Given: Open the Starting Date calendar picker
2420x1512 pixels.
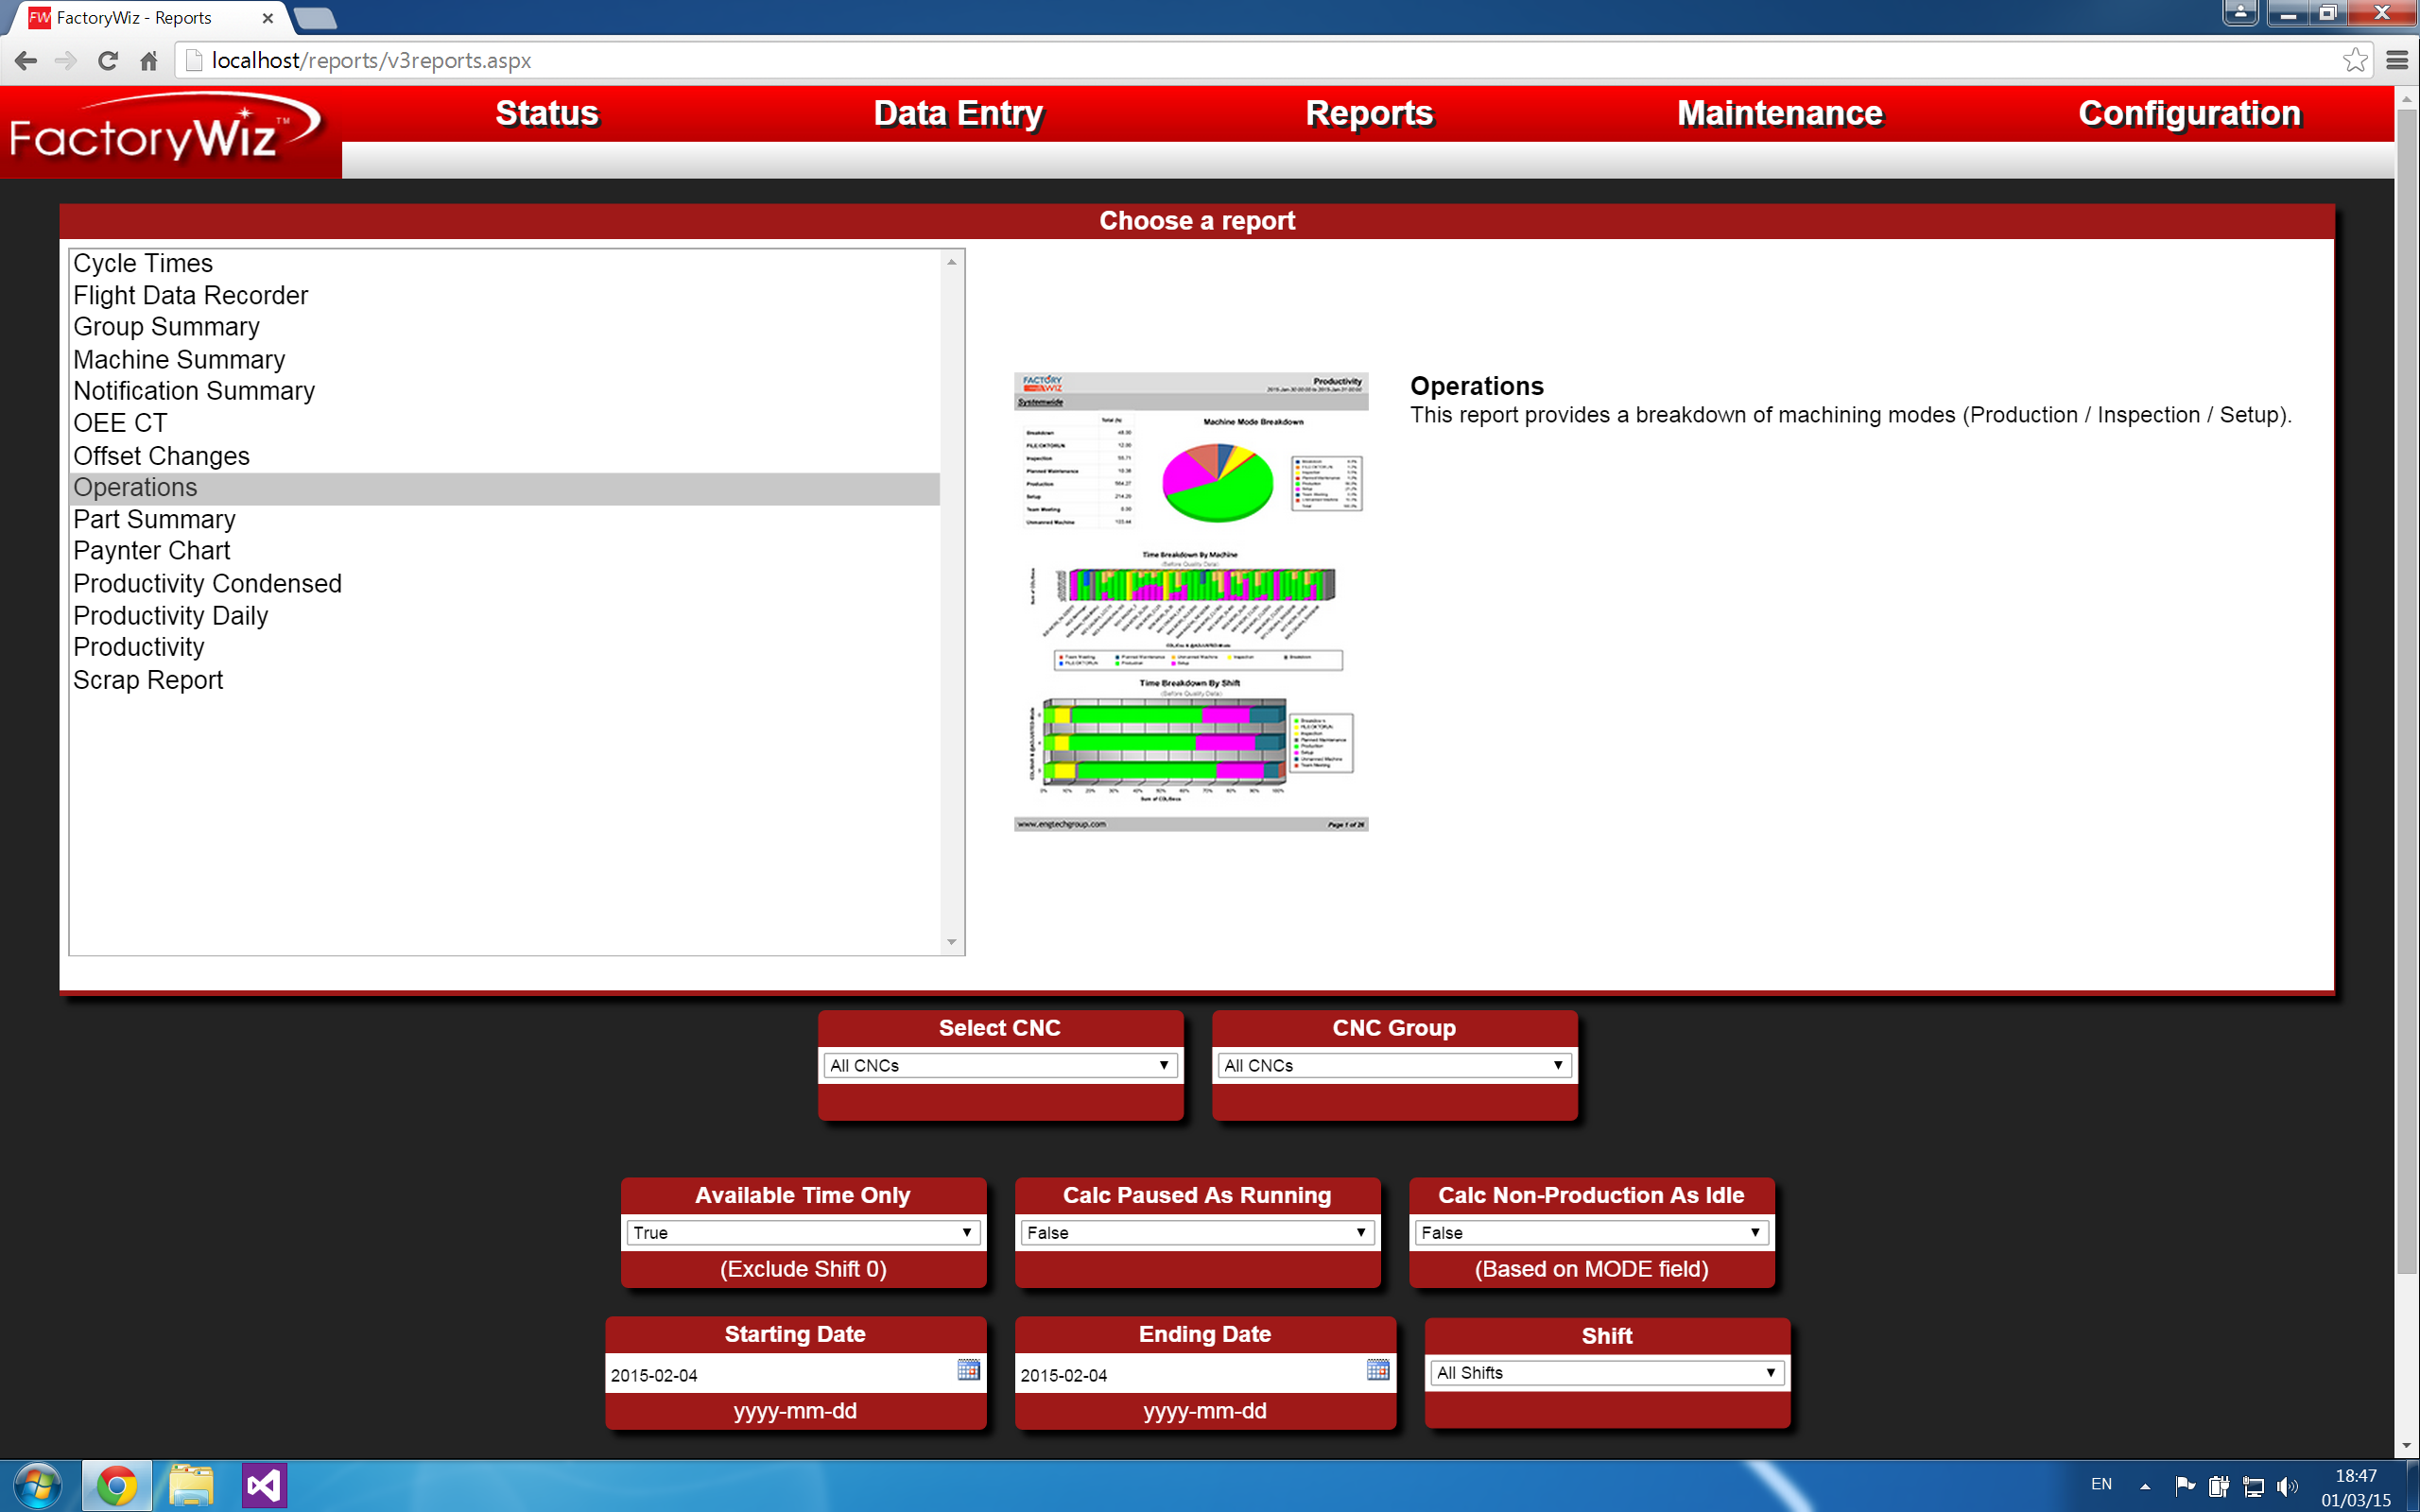Looking at the screenshot, I should (x=968, y=1370).
